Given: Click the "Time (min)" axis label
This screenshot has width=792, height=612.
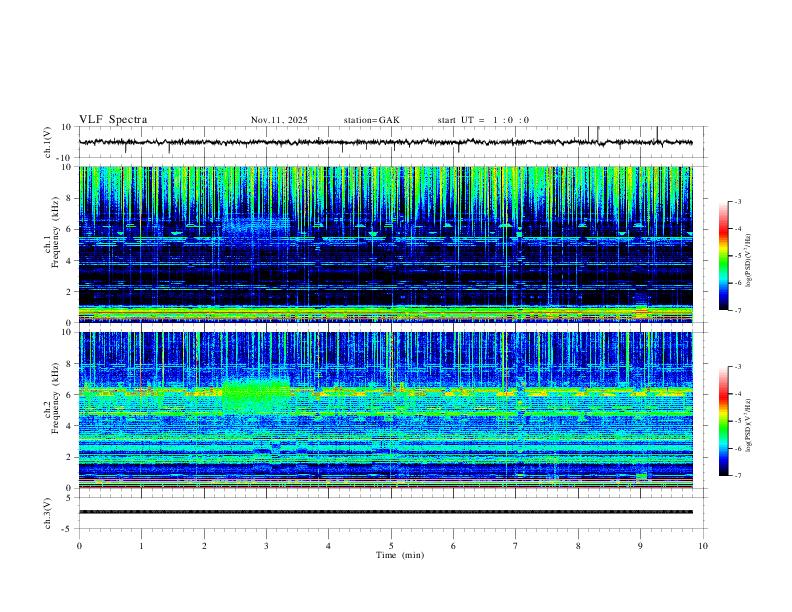Looking at the screenshot, I should pos(400,555).
